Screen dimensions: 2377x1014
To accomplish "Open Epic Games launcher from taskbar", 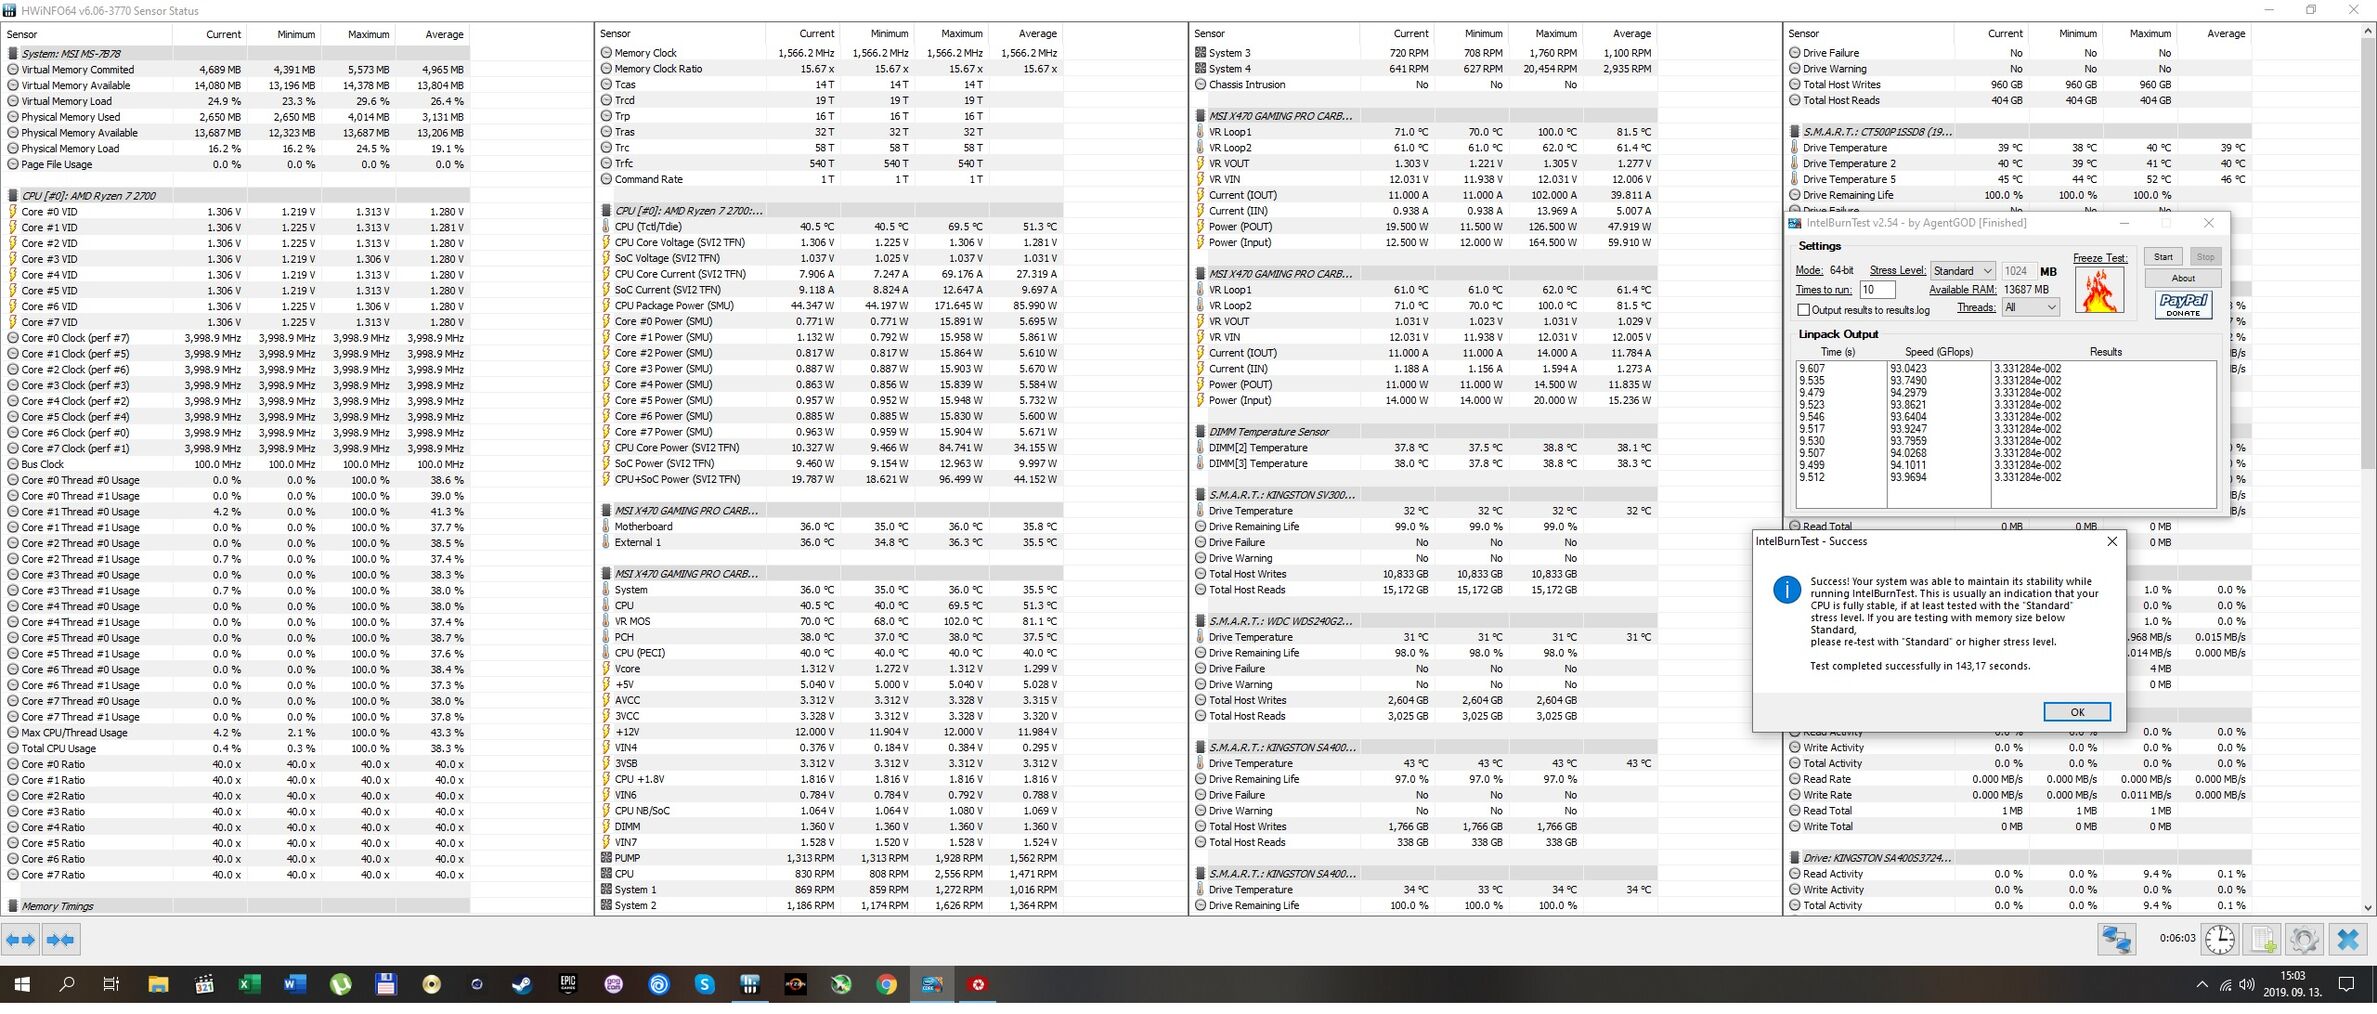I will (568, 985).
